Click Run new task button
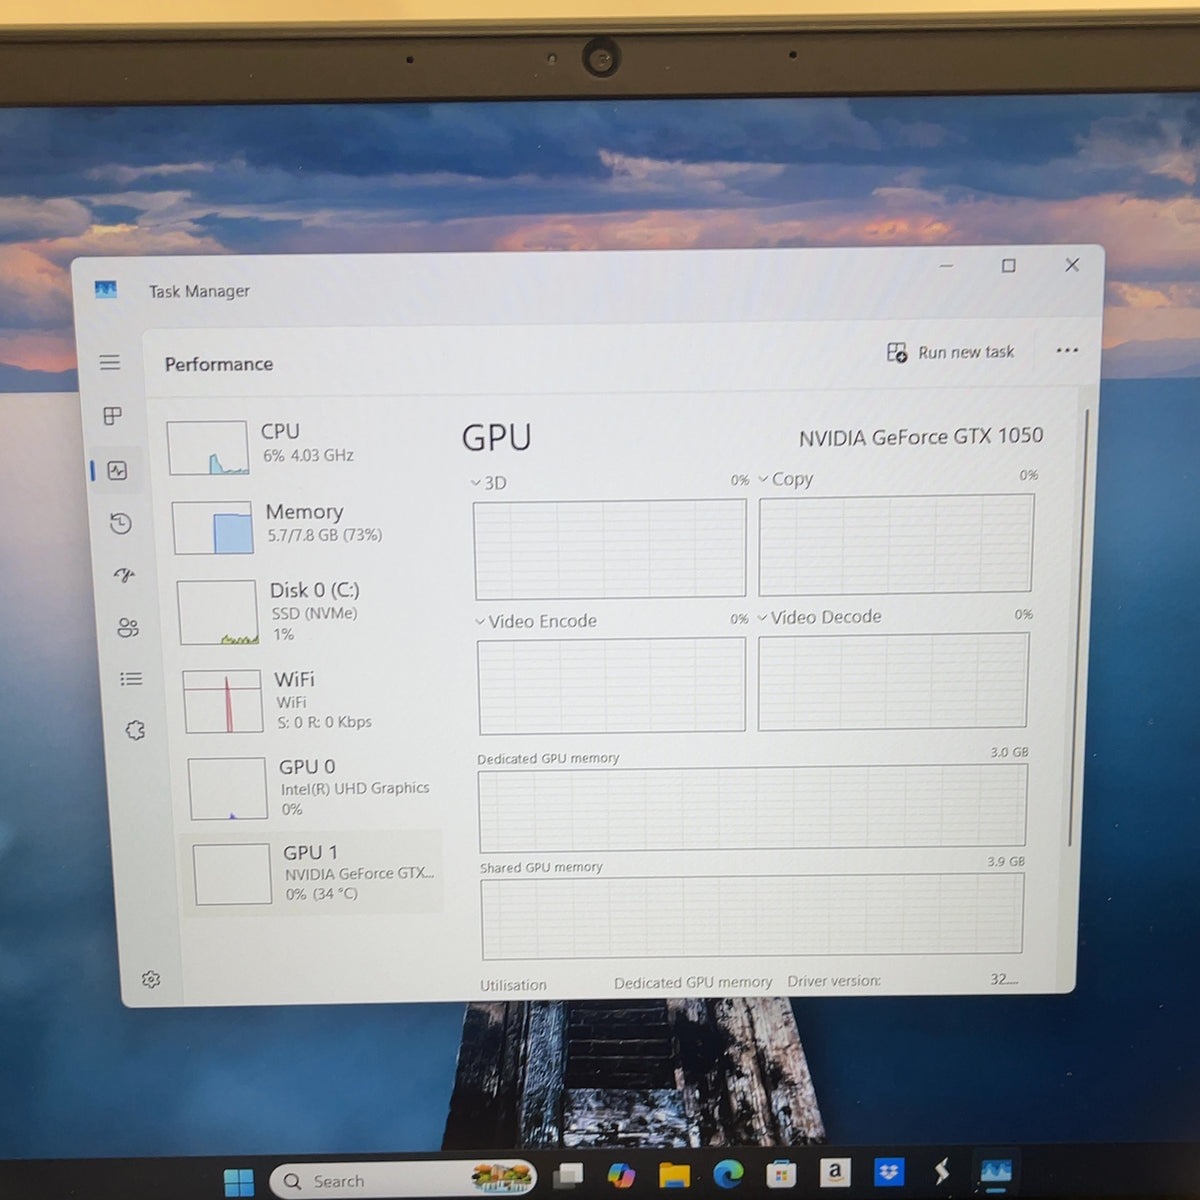This screenshot has width=1200, height=1200. point(950,352)
